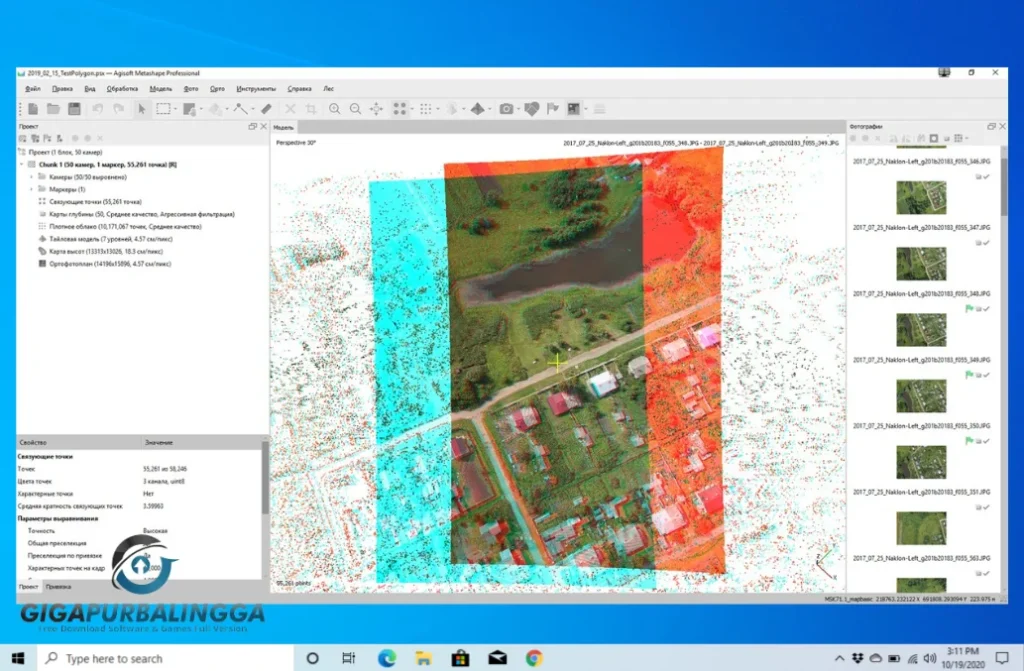This screenshot has width=1024, height=671.
Task: Click the Save project toolbar icon
Action: click(74, 108)
